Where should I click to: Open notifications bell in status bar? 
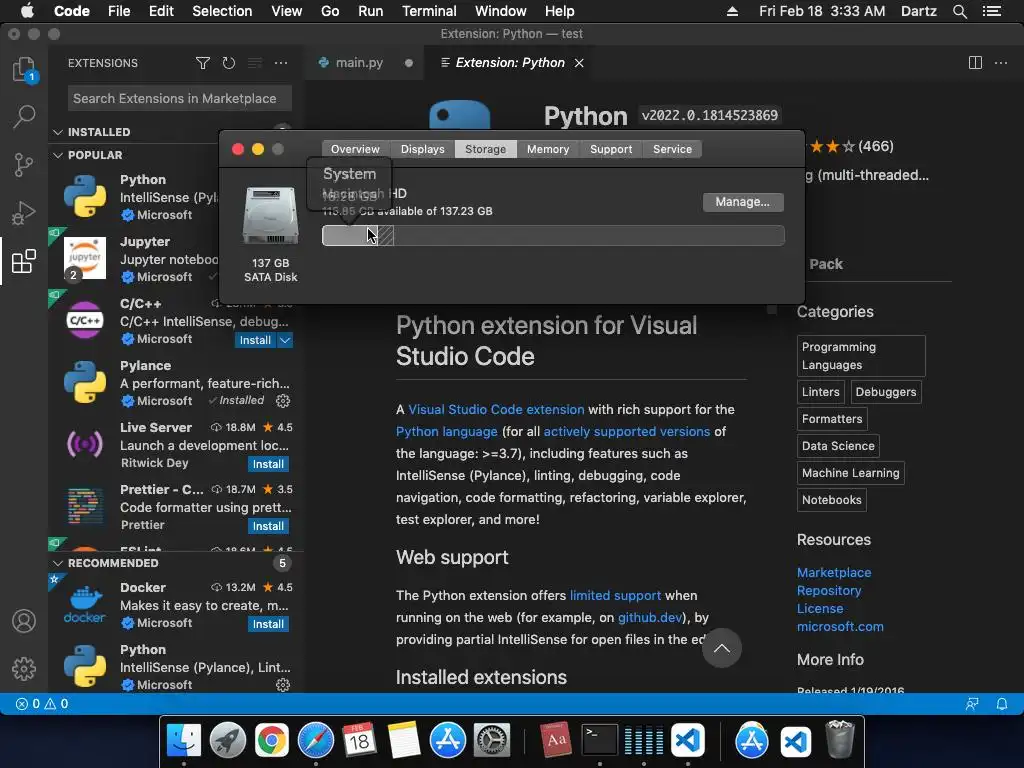pos(1002,704)
